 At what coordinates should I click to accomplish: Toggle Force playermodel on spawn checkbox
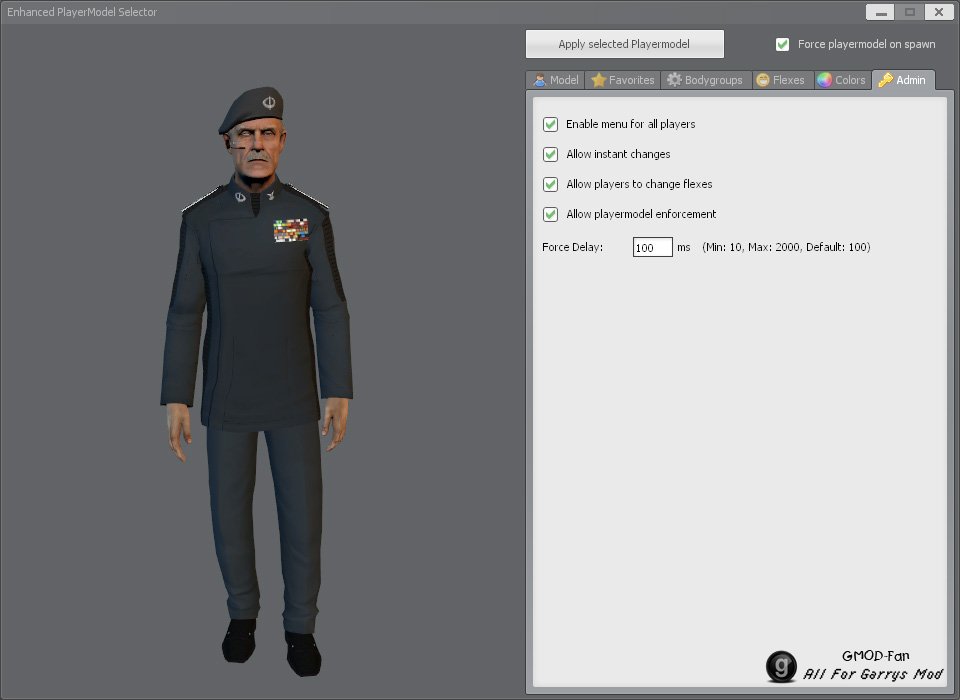point(782,44)
